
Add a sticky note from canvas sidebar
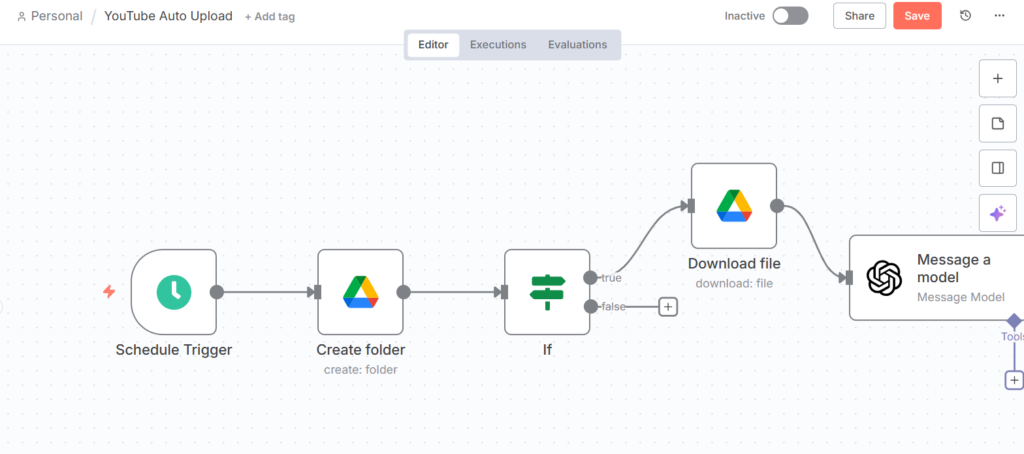[996, 123]
